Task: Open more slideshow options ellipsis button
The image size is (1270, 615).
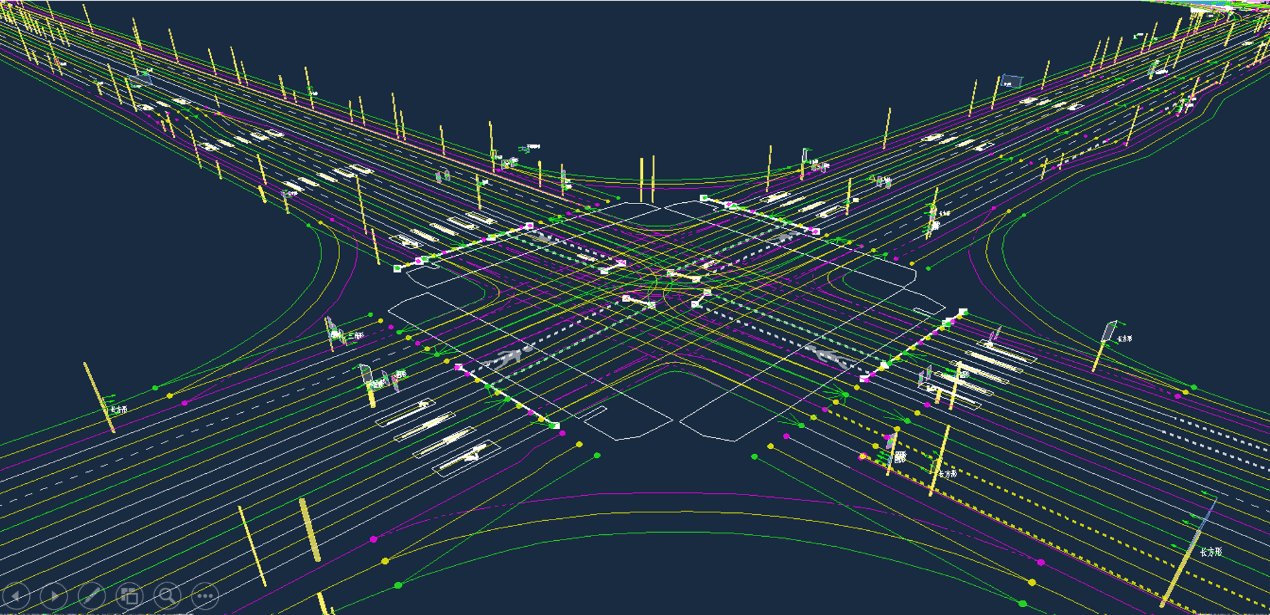Action: (x=204, y=596)
